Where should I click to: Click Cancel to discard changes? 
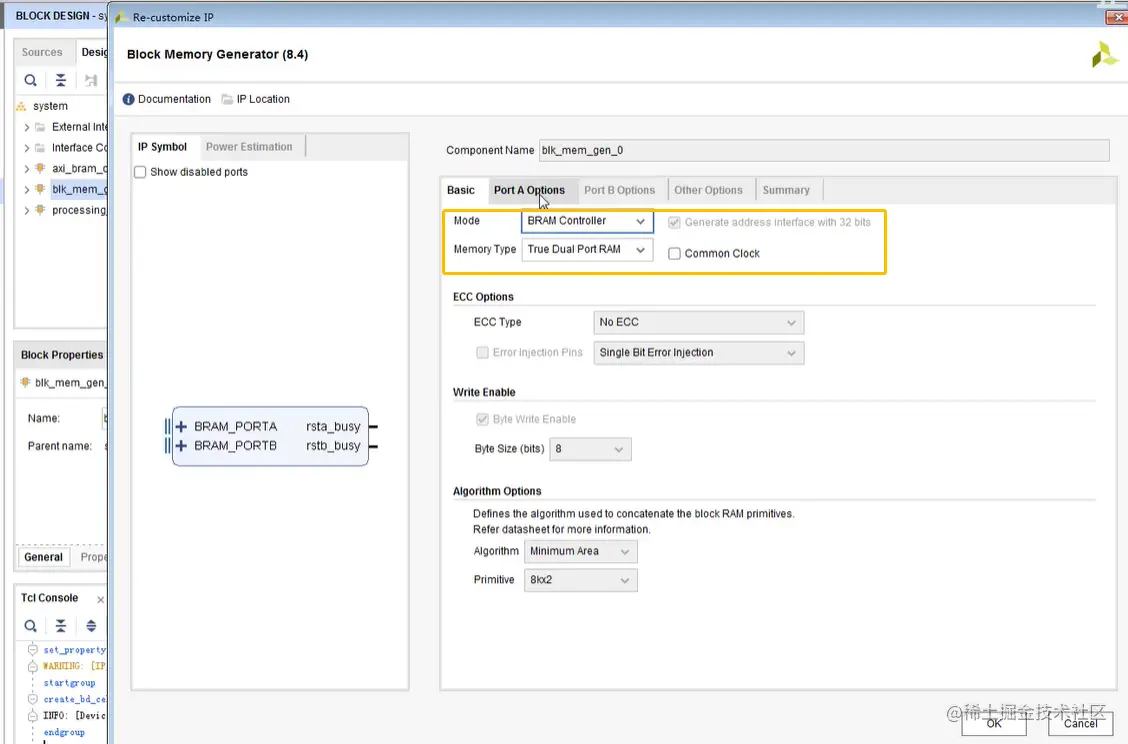[x=1081, y=723]
